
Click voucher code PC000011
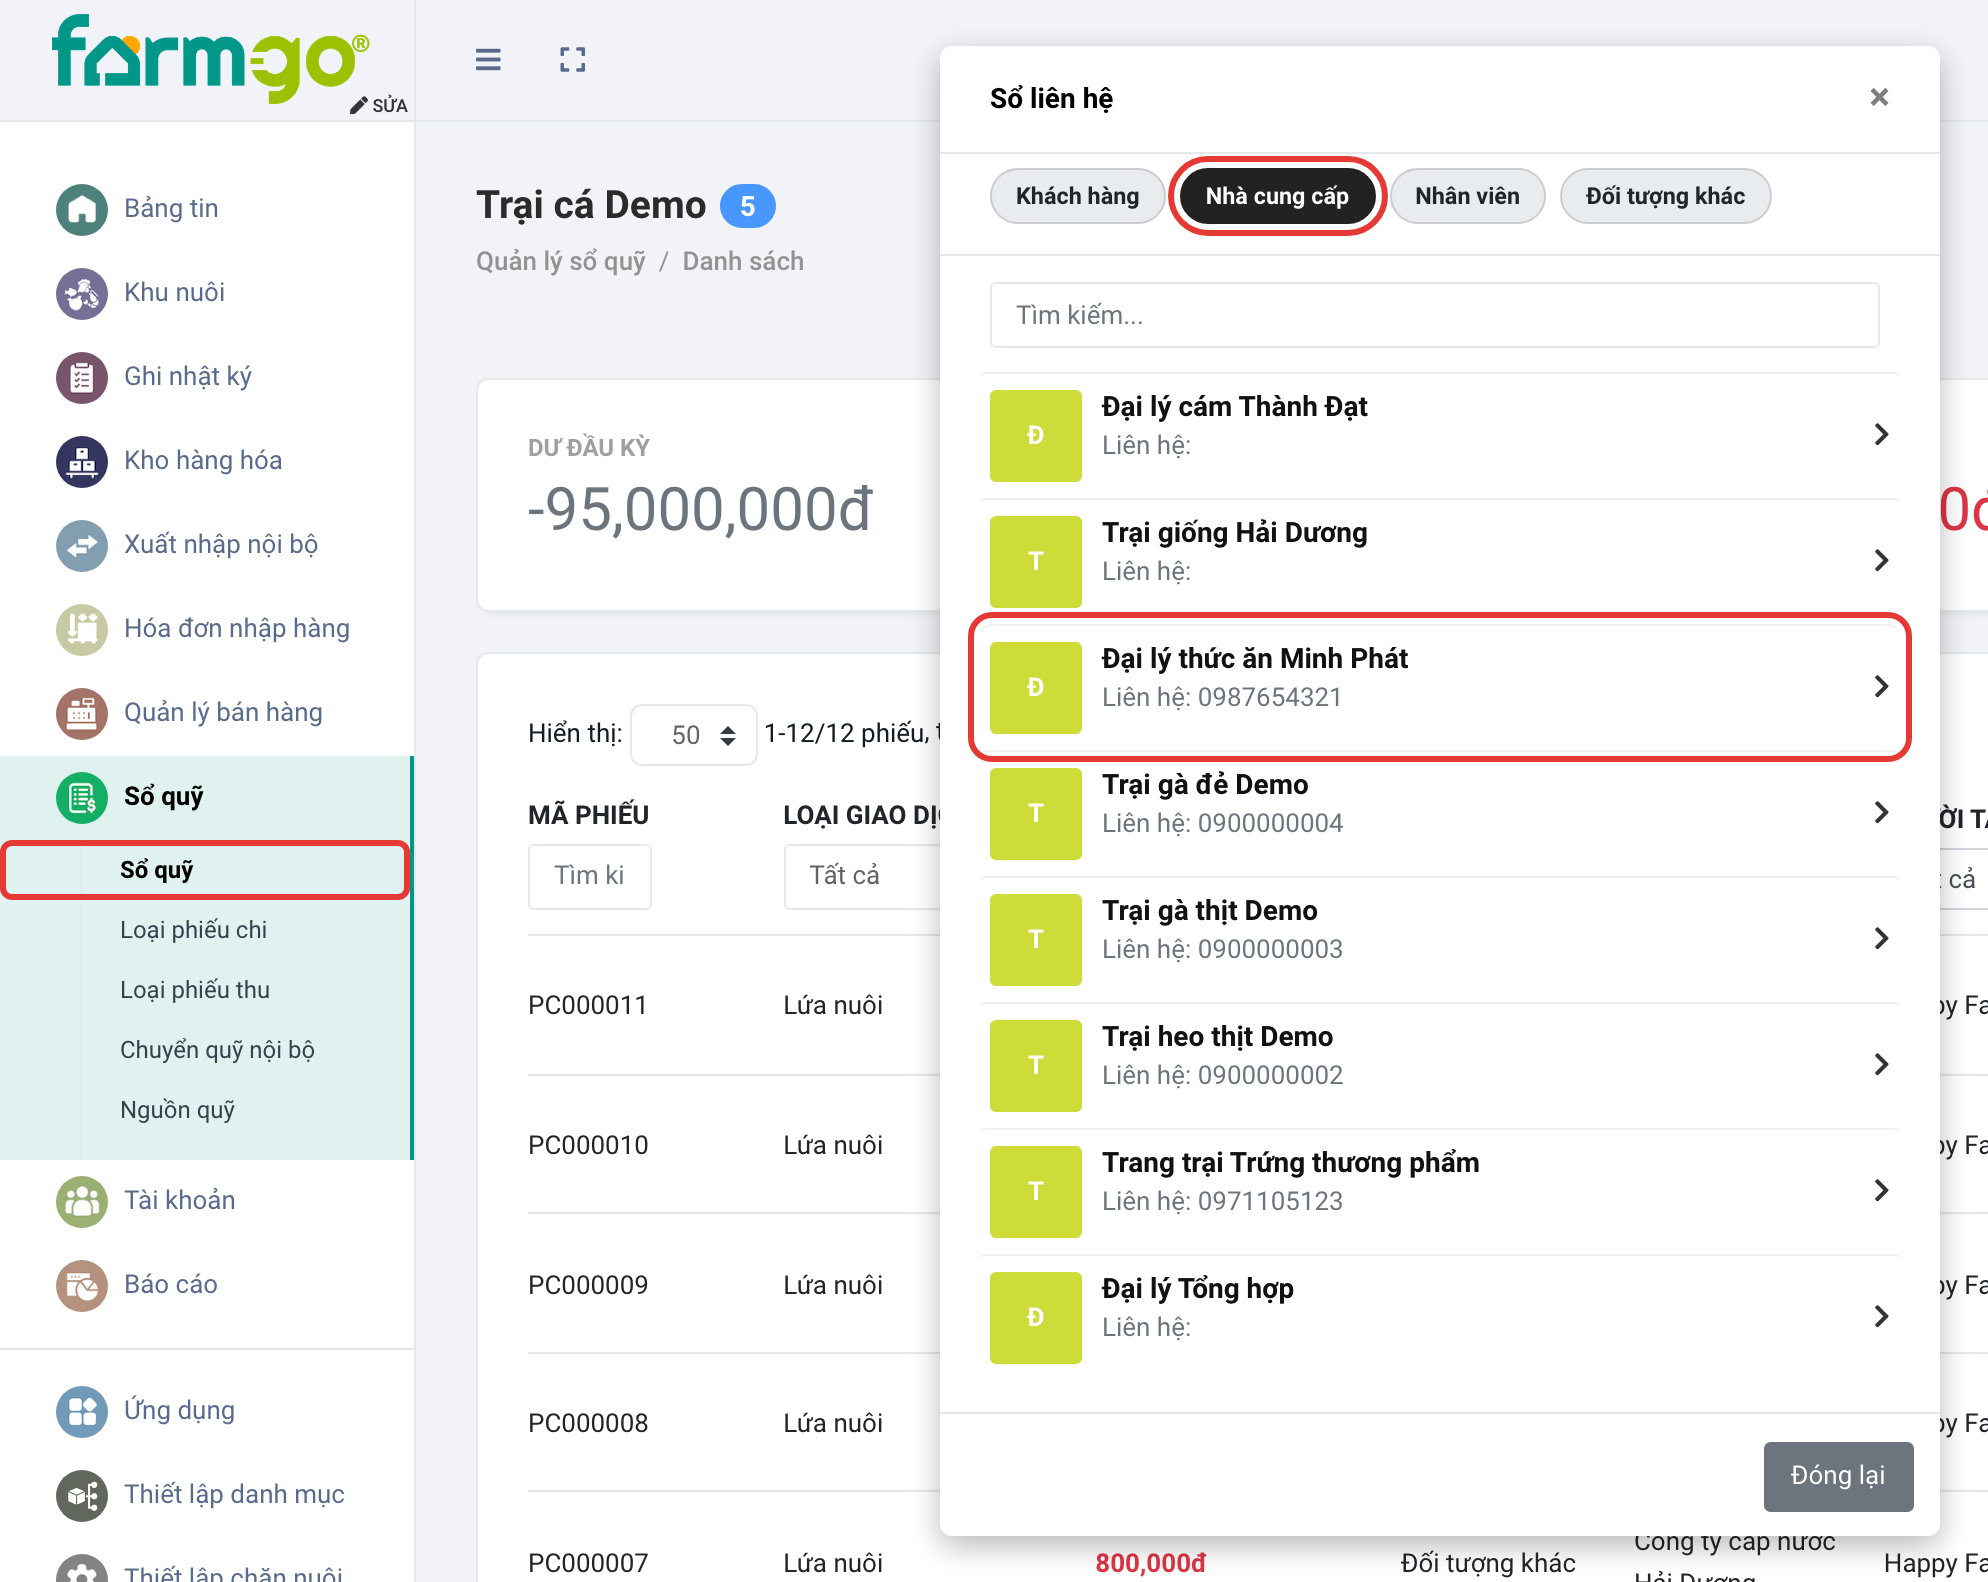tap(588, 1005)
